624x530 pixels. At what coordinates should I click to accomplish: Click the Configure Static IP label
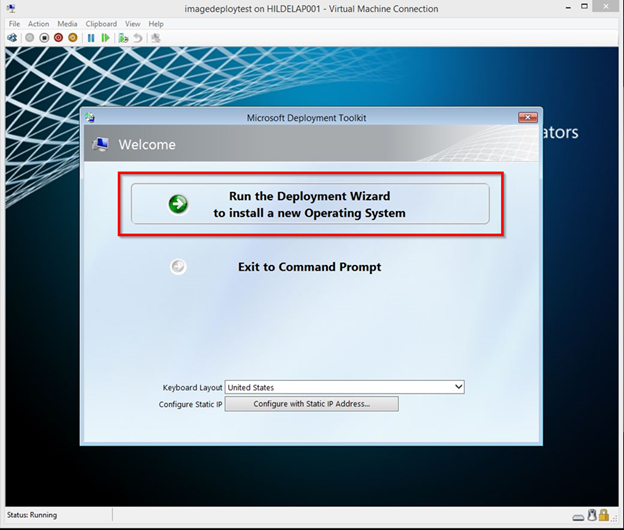[x=190, y=404]
